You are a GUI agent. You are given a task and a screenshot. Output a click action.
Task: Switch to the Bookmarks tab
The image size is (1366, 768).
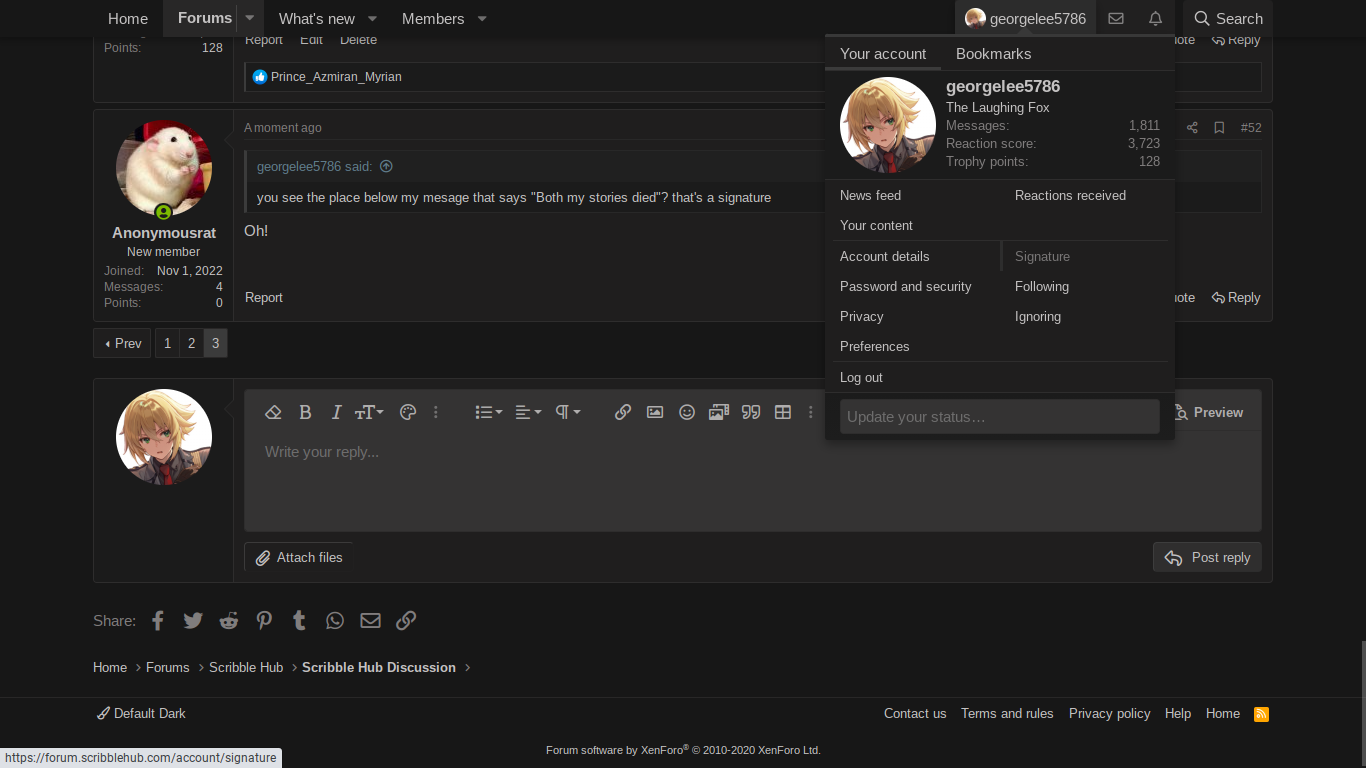pyautogui.click(x=993, y=53)
